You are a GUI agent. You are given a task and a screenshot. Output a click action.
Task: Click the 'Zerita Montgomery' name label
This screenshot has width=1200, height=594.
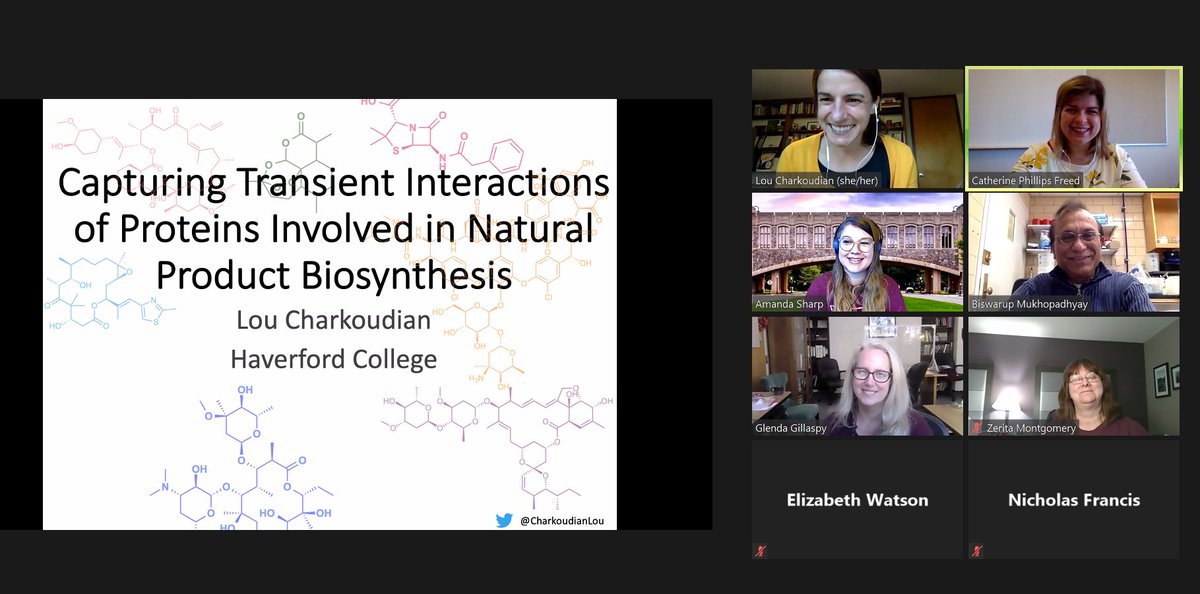coord(1030,428)
